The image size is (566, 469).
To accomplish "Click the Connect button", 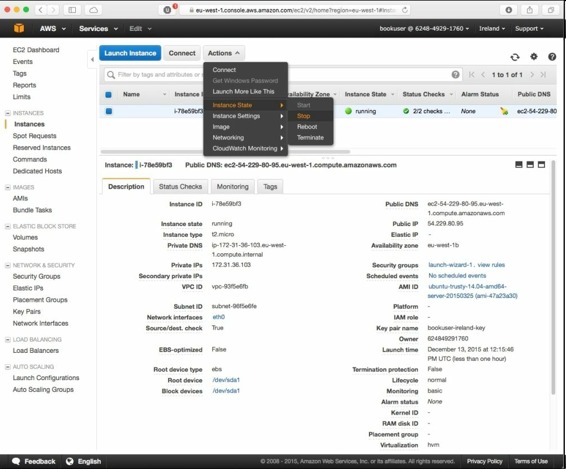I will [182, 53].
